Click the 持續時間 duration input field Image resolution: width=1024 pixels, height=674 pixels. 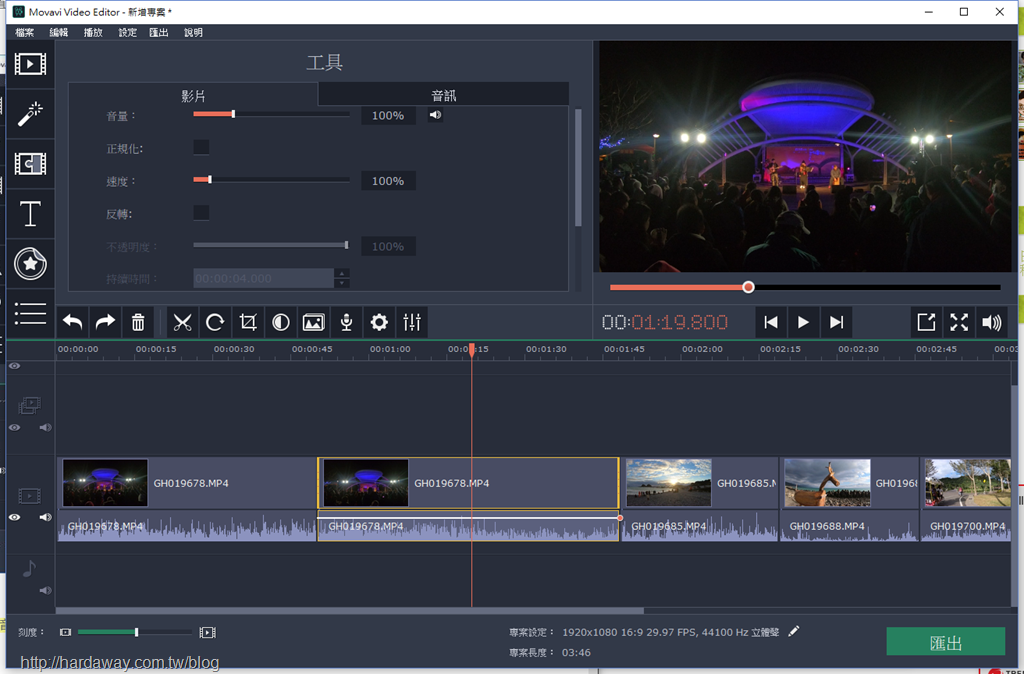pyautogui.click(x=264, y=279)
